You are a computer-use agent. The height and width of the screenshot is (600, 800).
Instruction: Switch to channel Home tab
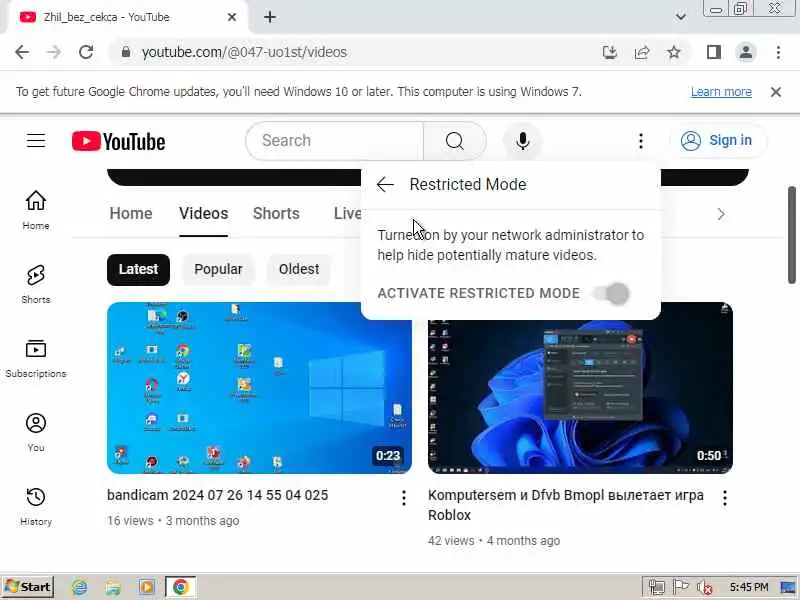click(131, 213)
